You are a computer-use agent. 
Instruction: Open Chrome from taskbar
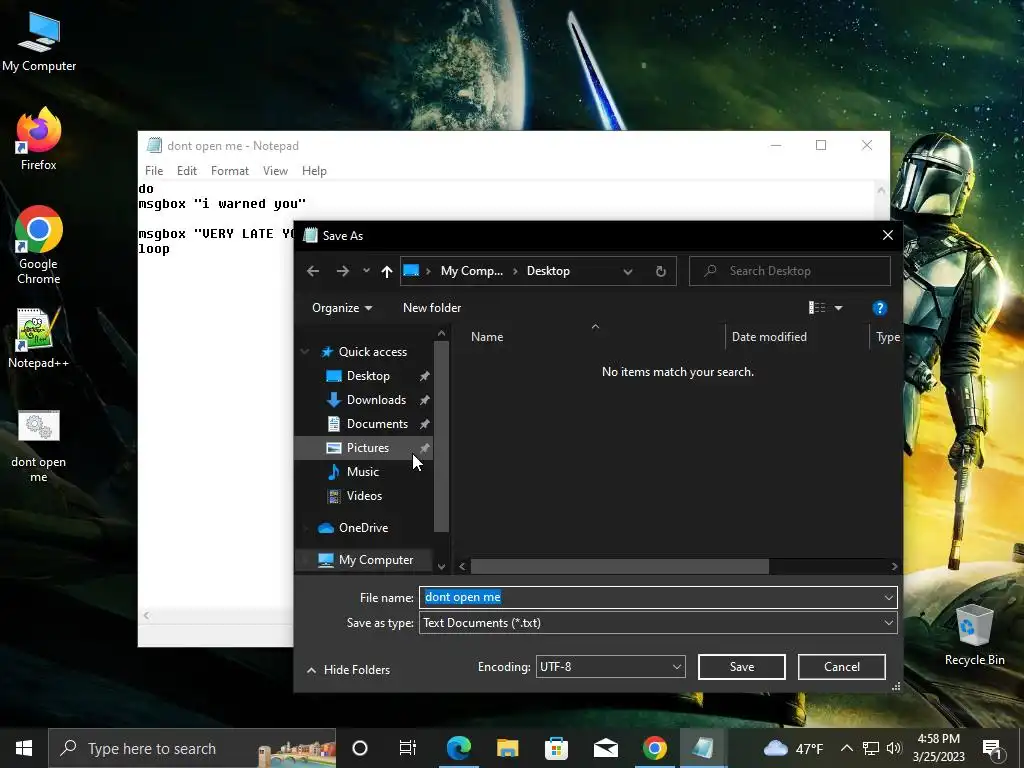coord(654,748)
